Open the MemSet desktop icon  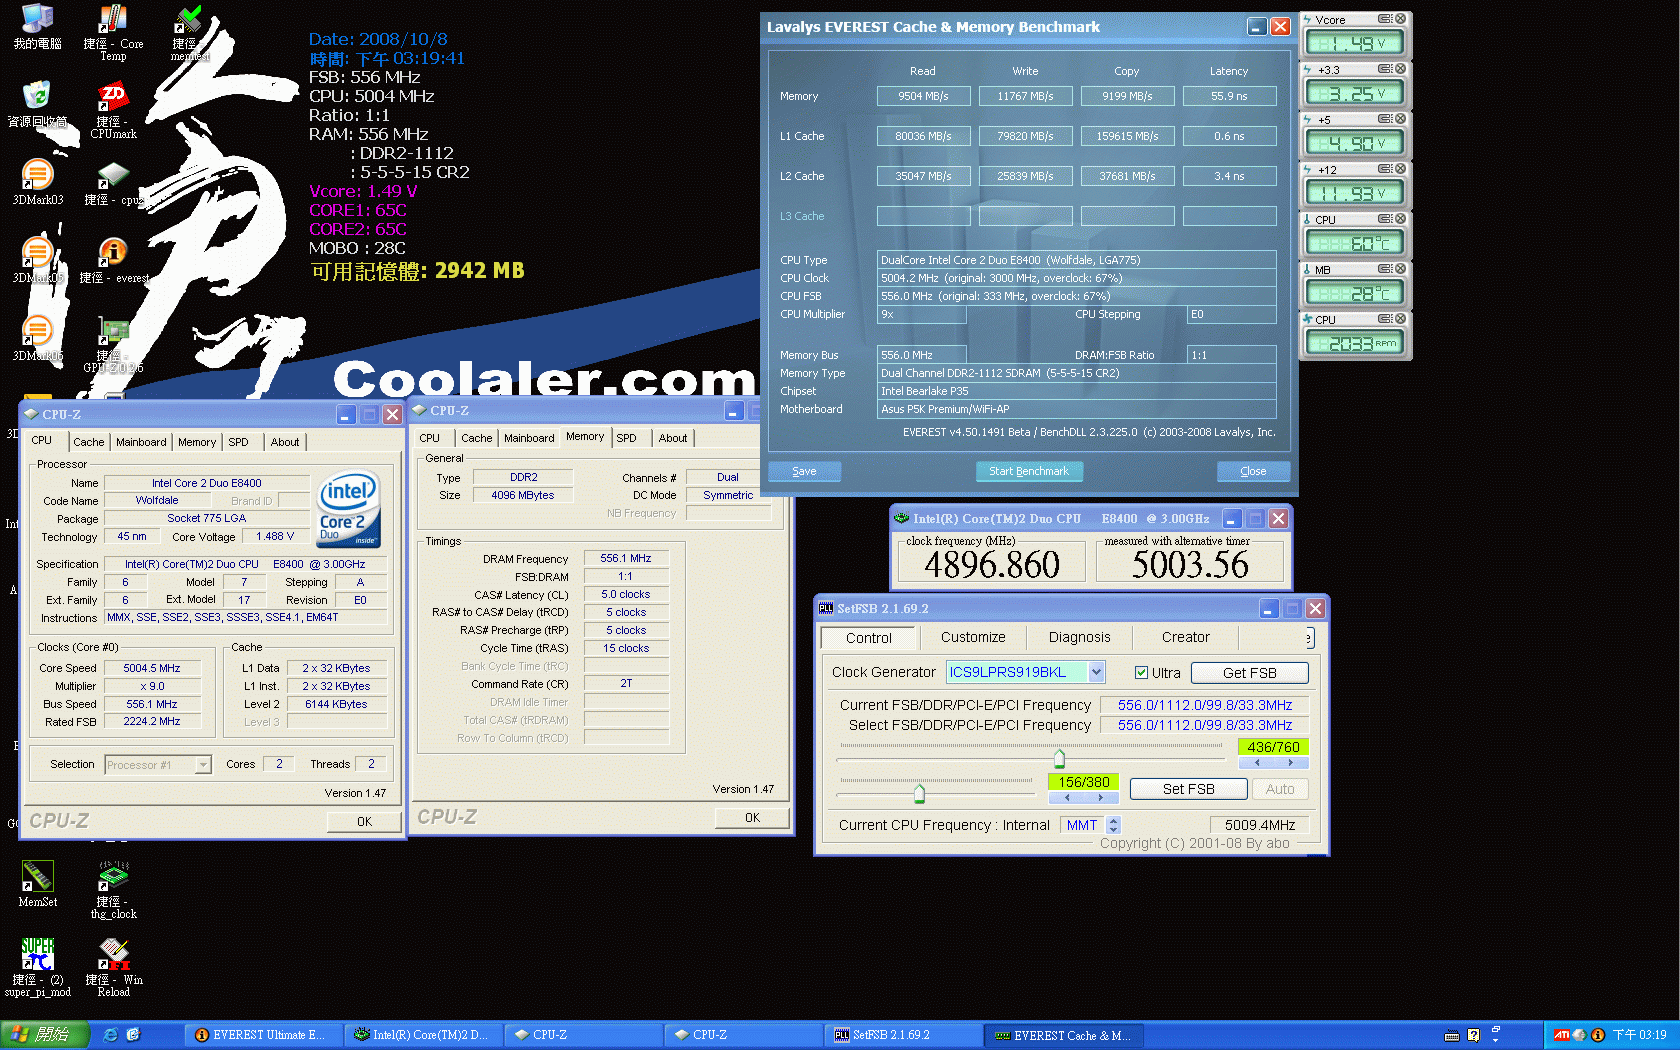pyautogui.click(x=37, y=884)
